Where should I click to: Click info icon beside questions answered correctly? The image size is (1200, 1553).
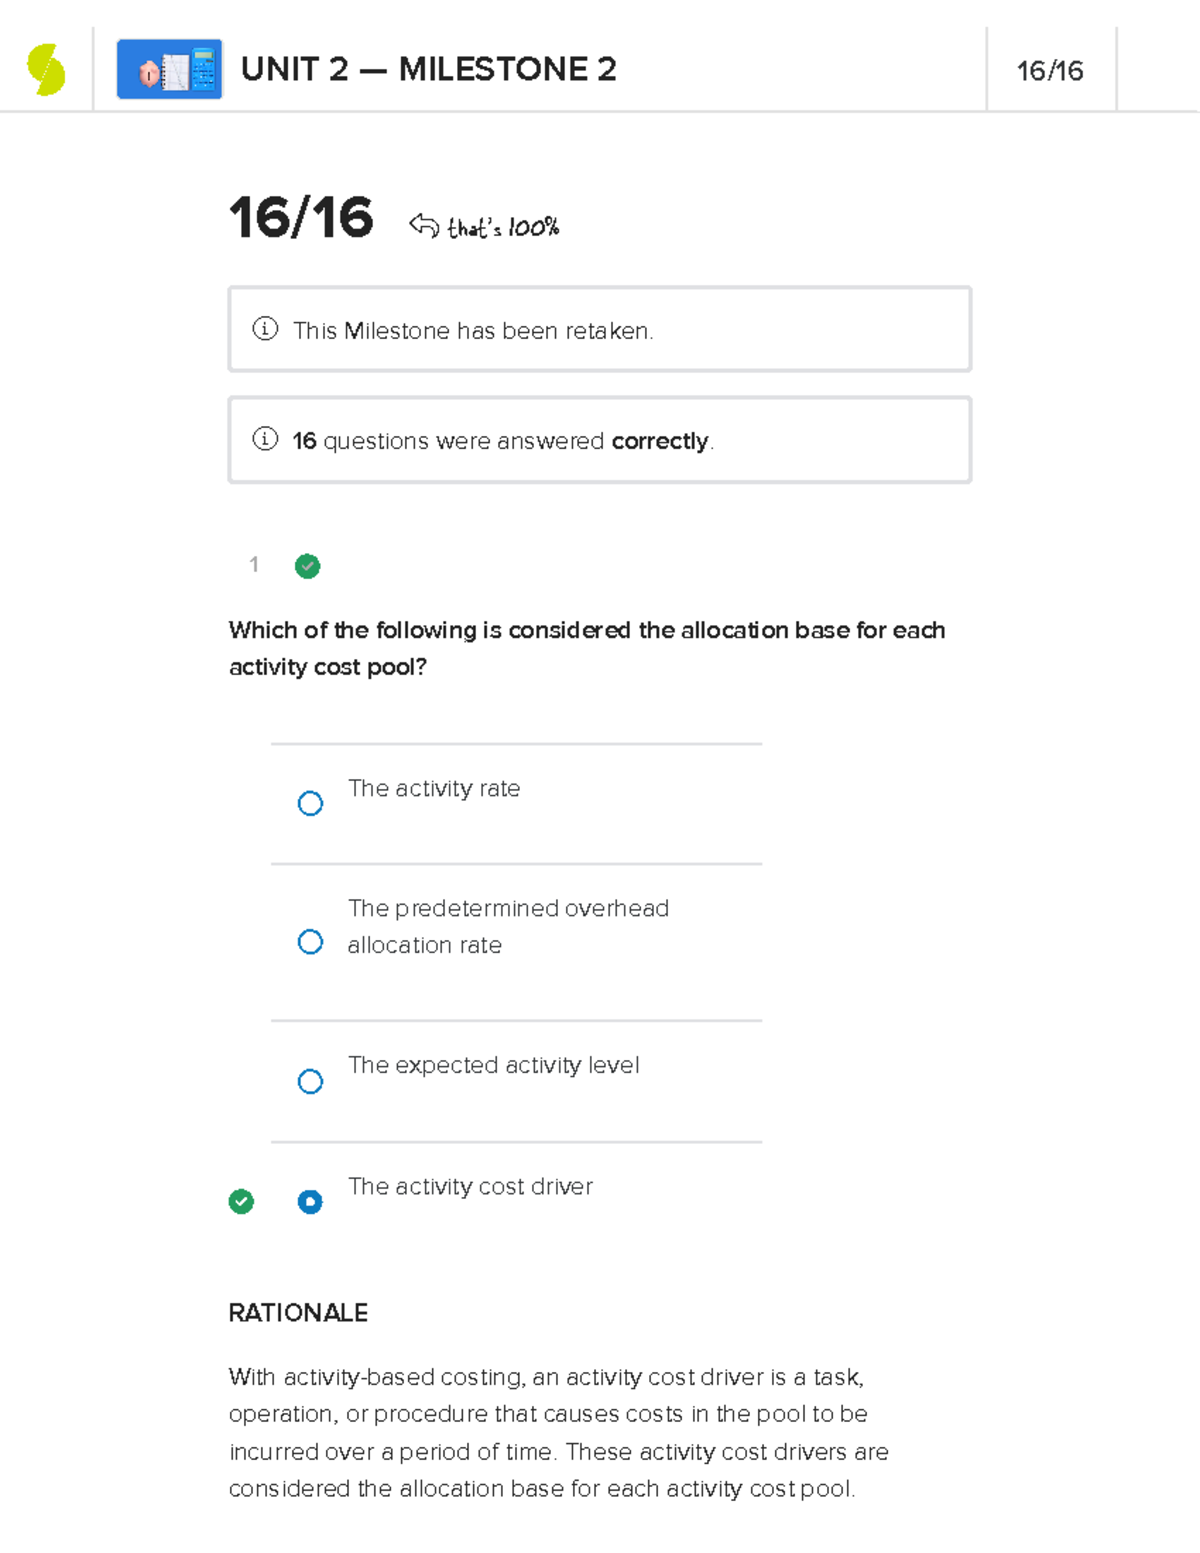[x=265, y=439]
